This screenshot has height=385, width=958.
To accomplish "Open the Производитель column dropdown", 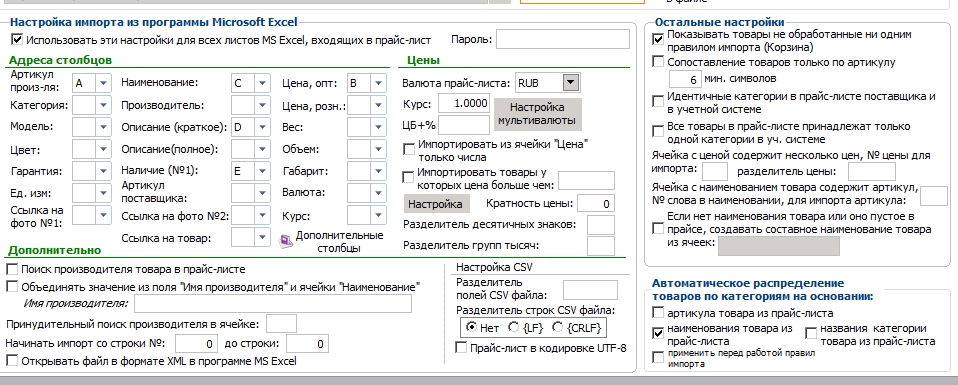I will pyautogui.click(x=262, y=105).
